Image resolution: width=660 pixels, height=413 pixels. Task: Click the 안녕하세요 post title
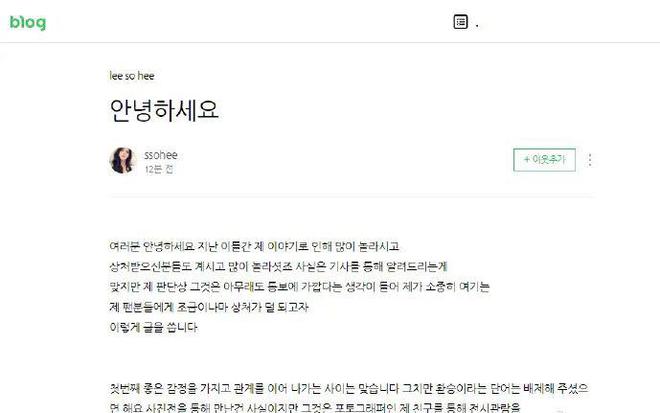(x=164, y=110)
